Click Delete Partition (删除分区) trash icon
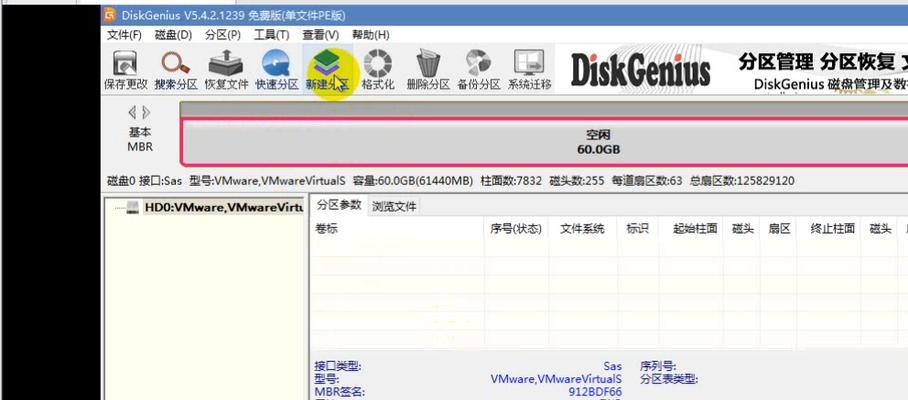This screenshot has width=908, height=400. pyautogui.click(x=428, y=69)
